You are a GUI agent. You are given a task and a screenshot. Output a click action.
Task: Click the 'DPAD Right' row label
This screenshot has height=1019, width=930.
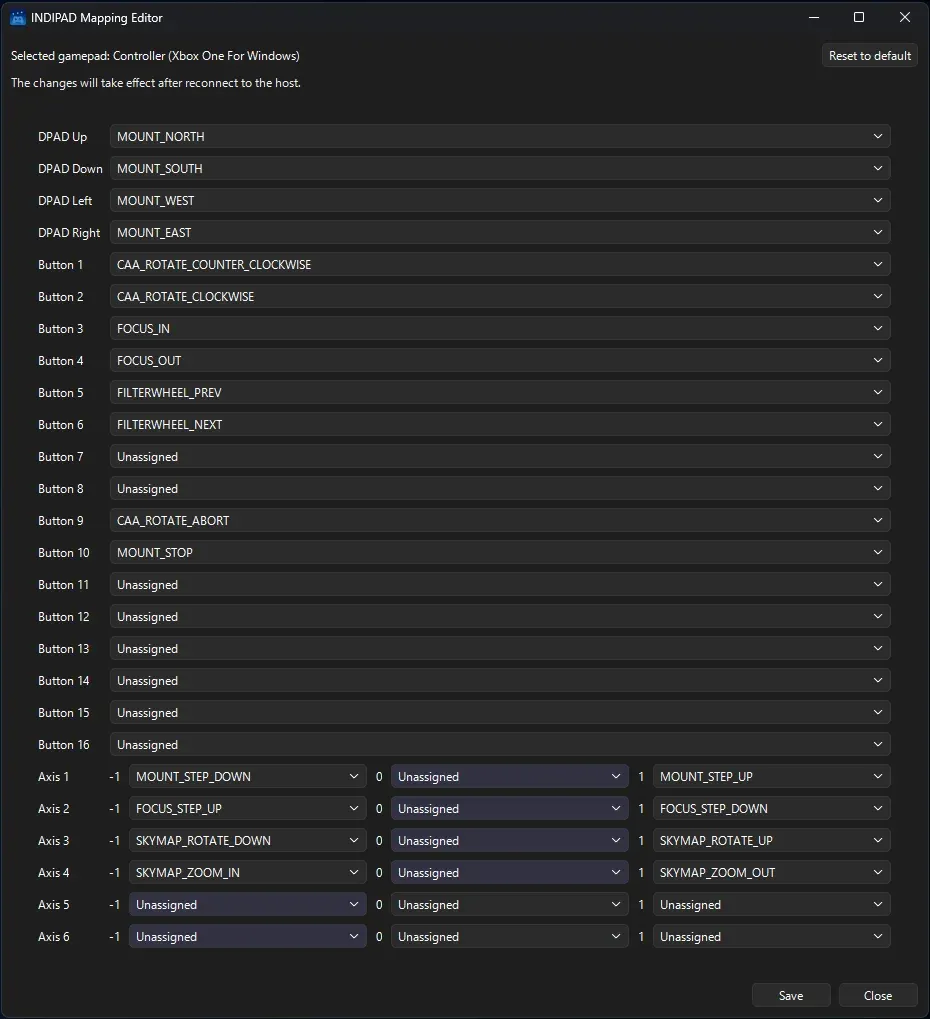[x=69, y=233]
